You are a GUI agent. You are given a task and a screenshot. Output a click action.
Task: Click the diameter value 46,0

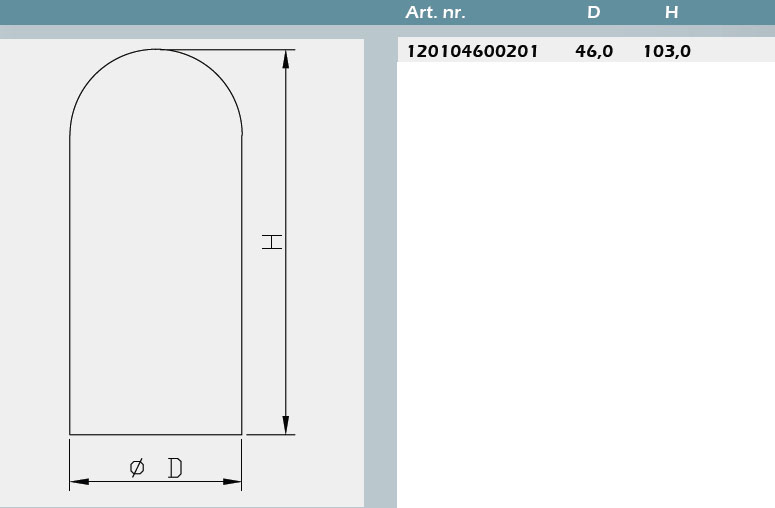pos(594,51)
